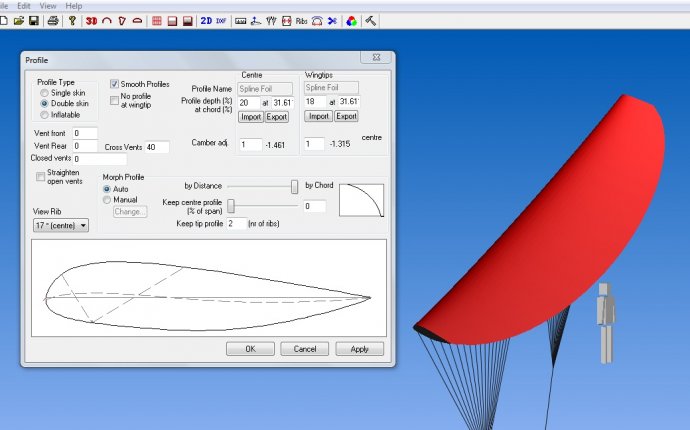This screenshot has width=690, height=430.
Task: Click the Keep centre profile percent field
Action: pyautogui.click(x=315, y=206)
